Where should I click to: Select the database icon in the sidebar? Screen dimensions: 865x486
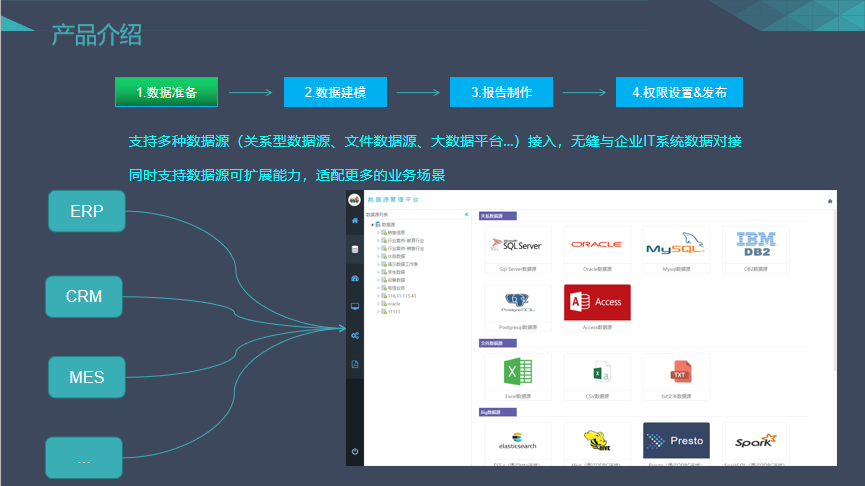coord(355,249)
